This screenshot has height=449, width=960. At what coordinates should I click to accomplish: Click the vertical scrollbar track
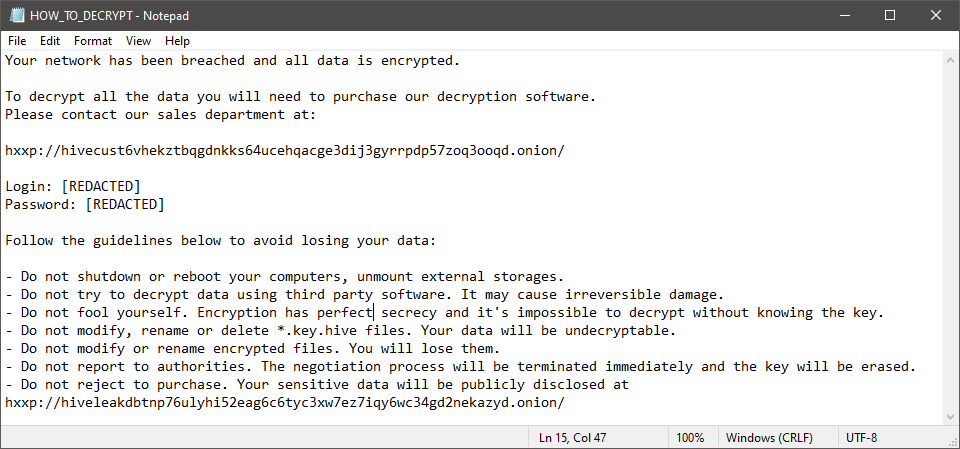click(950, 240)
